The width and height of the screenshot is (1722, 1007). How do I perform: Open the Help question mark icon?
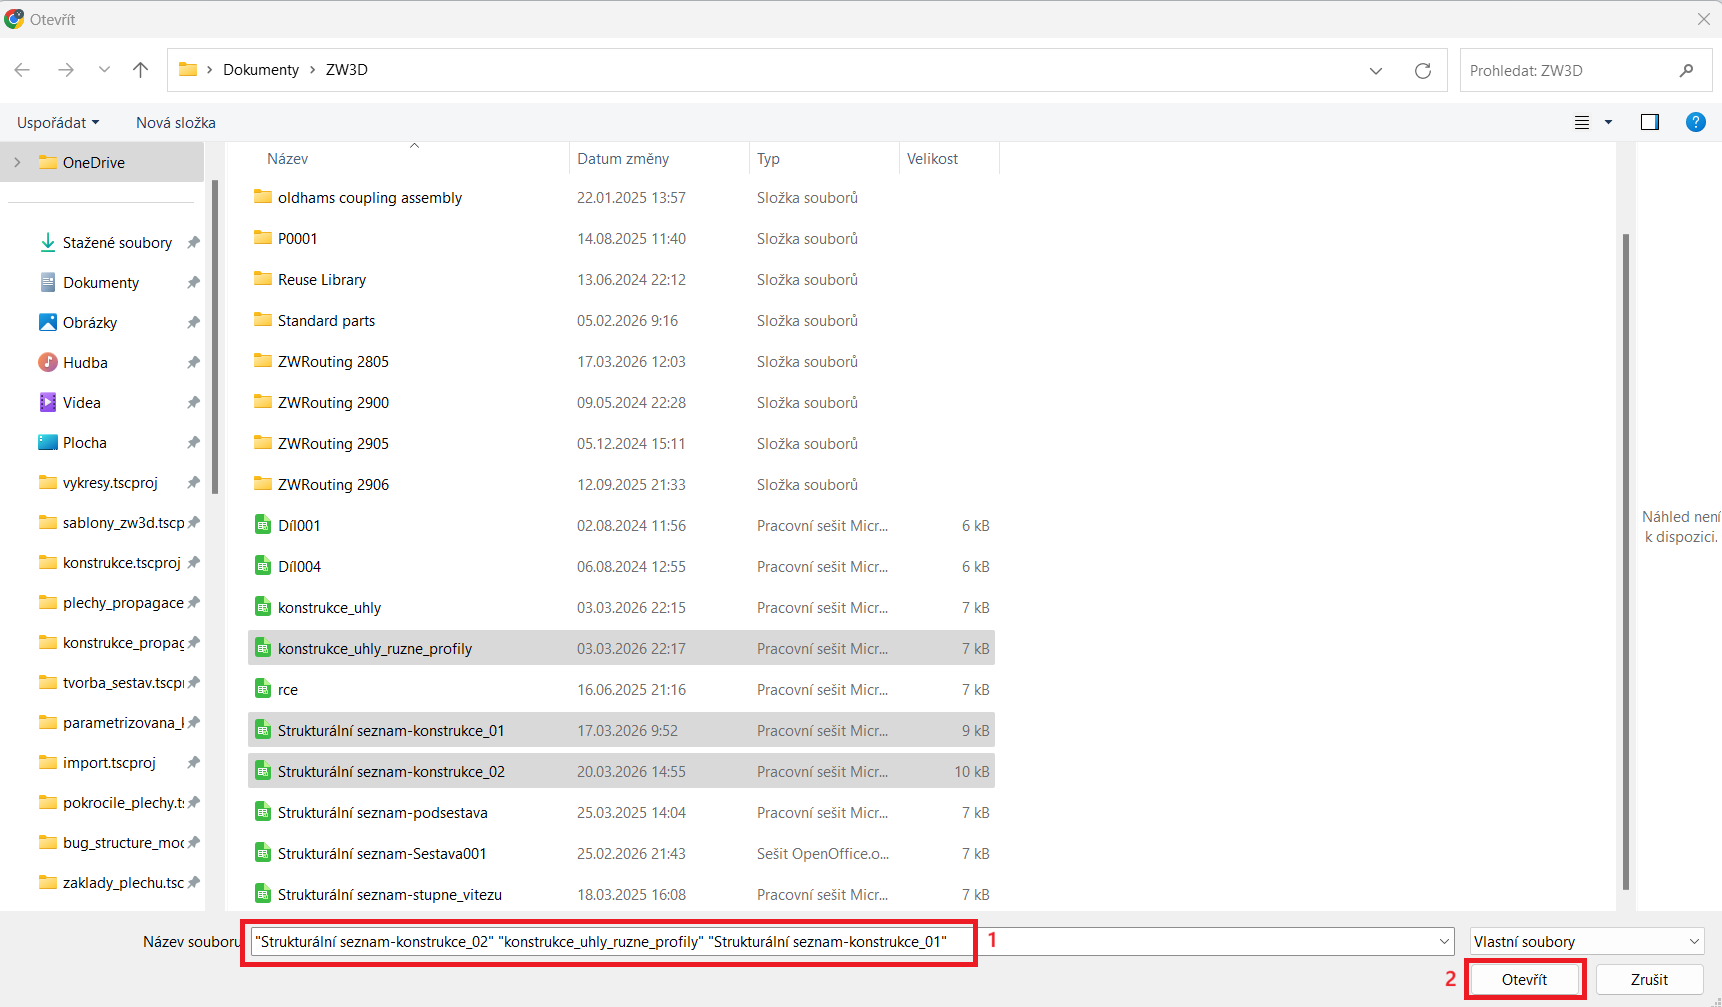pos(1695,122)
